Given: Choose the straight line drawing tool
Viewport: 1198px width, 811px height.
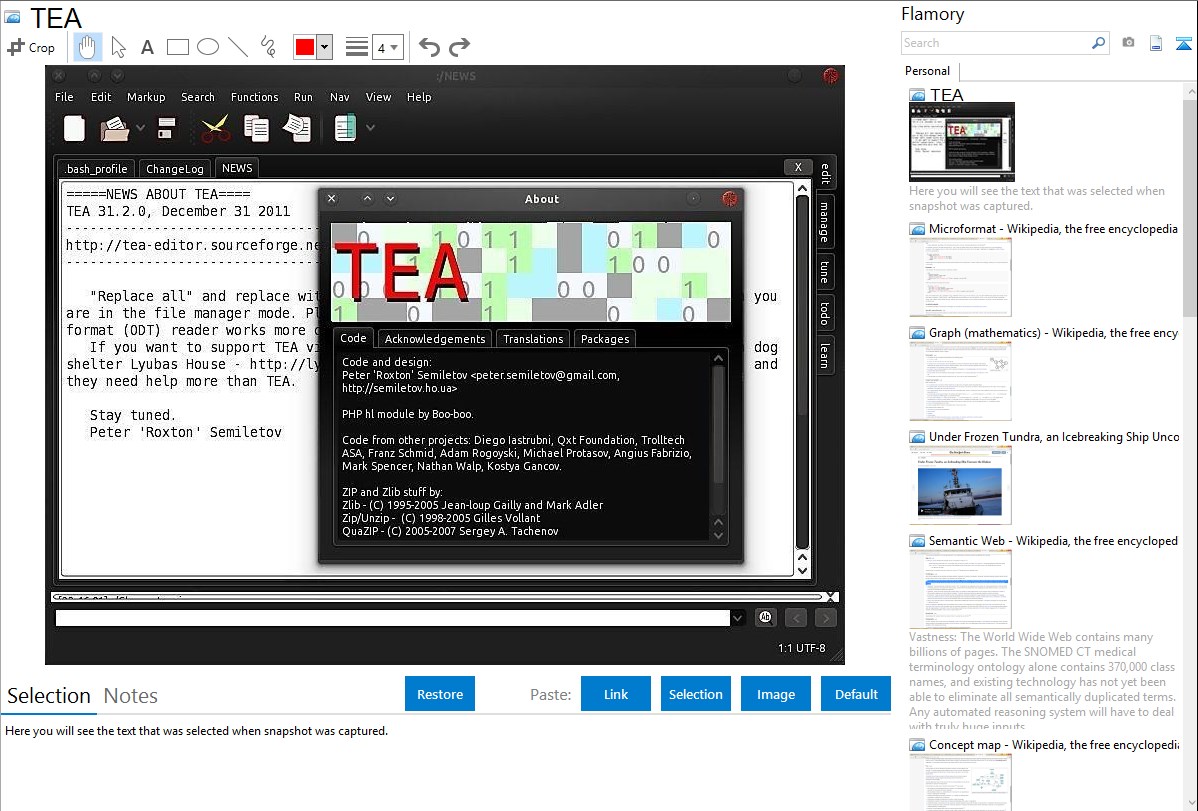Looking at the screenshot, I should click(237, 47).
